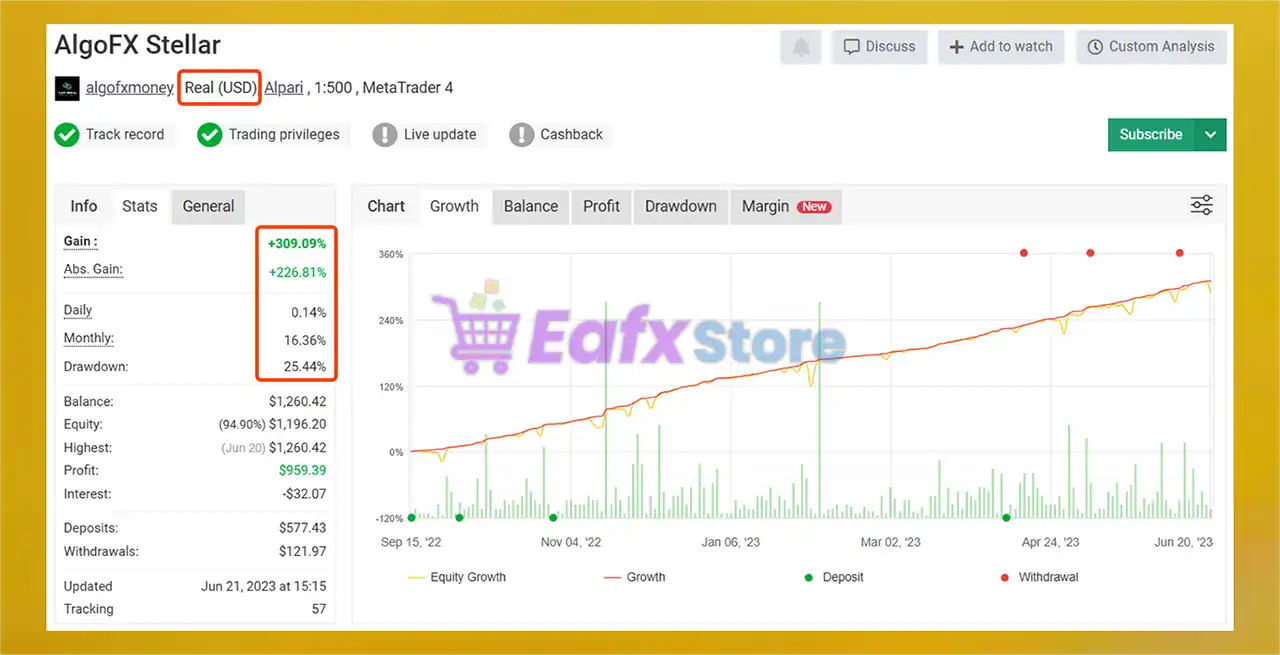This screenshot has height=655, width=1280.
Task: Click the $959.39 profit value
Action: (x=303, y=470)
